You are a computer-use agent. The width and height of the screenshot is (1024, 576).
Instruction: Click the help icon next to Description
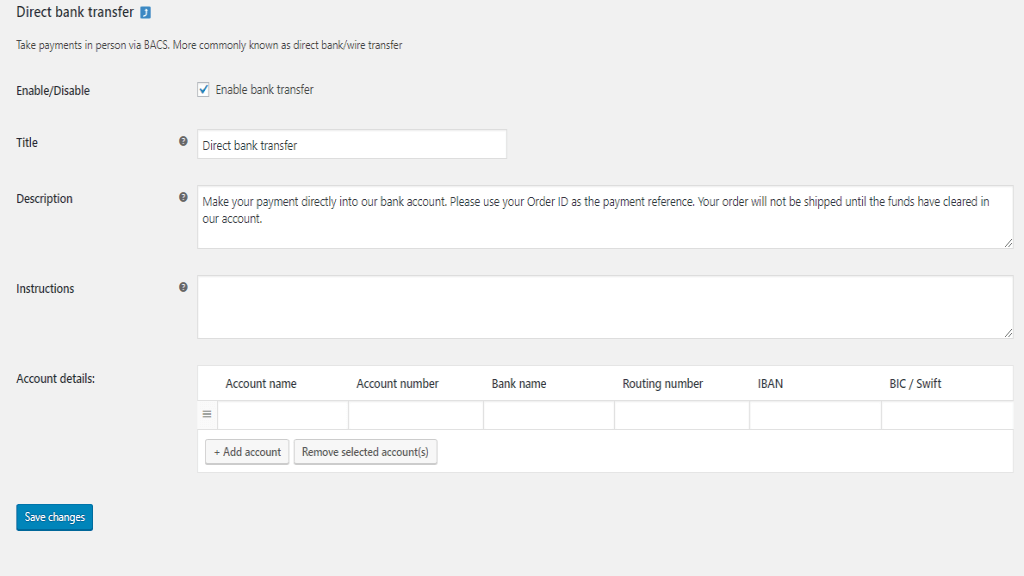pyautogui.click(x=183, y=198)
